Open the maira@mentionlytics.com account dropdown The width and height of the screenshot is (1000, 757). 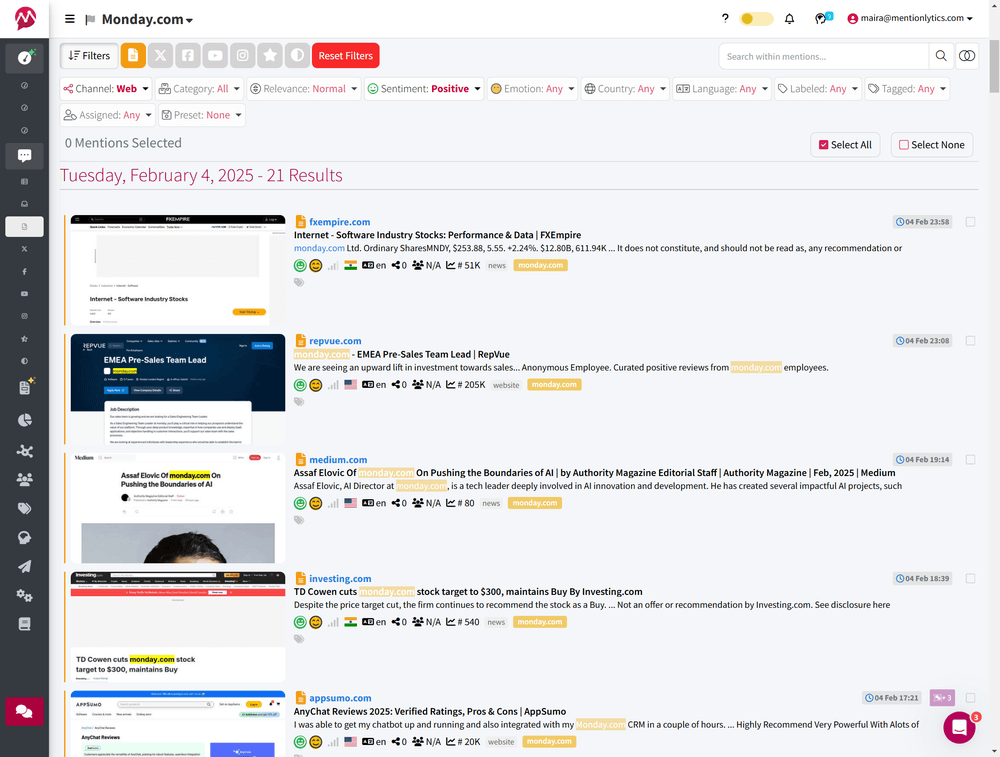910,18
